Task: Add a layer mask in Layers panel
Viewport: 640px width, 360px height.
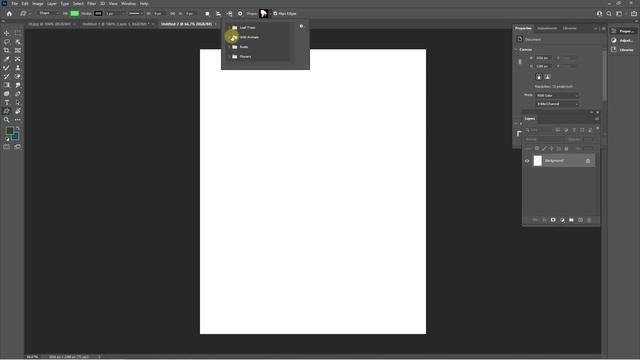Action: click(553, 220)
